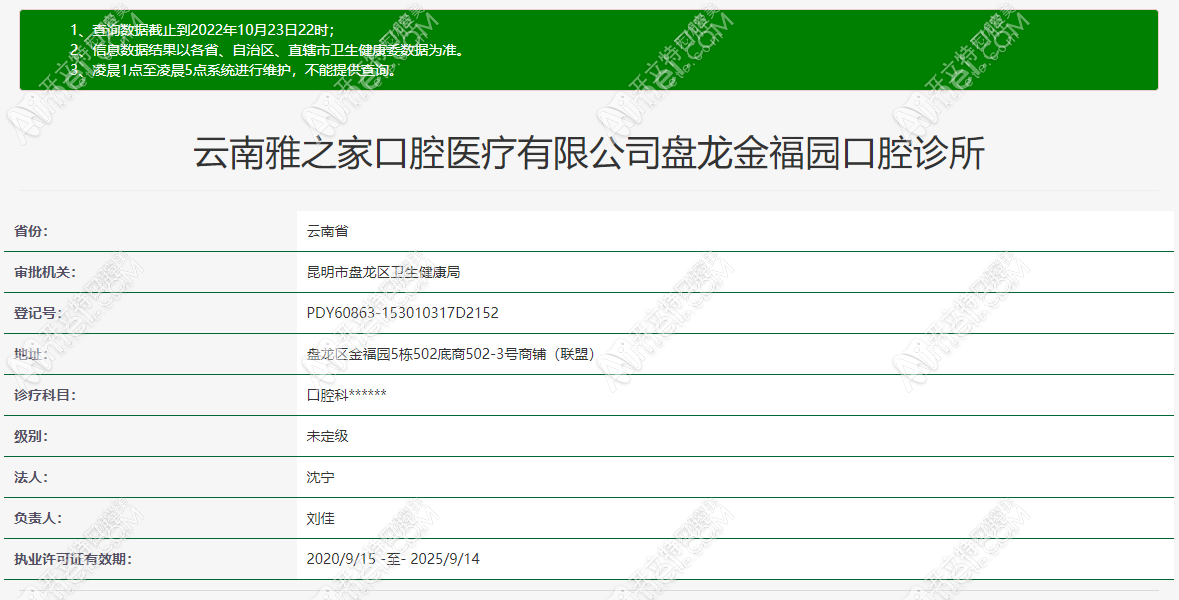The image size is (1179, 600).
Task: Click the 法人 row label
Action: click(31, 477)
